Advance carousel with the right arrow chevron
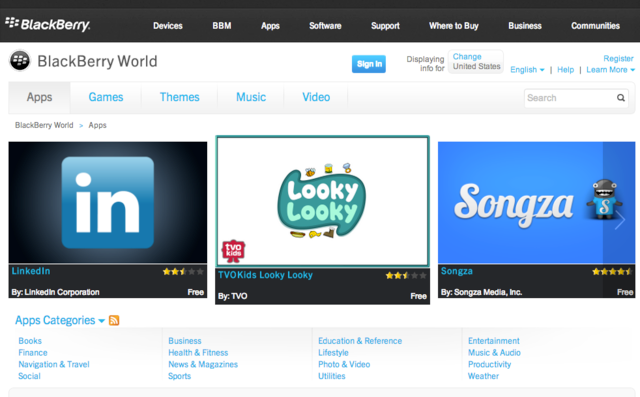 [620, 220]
